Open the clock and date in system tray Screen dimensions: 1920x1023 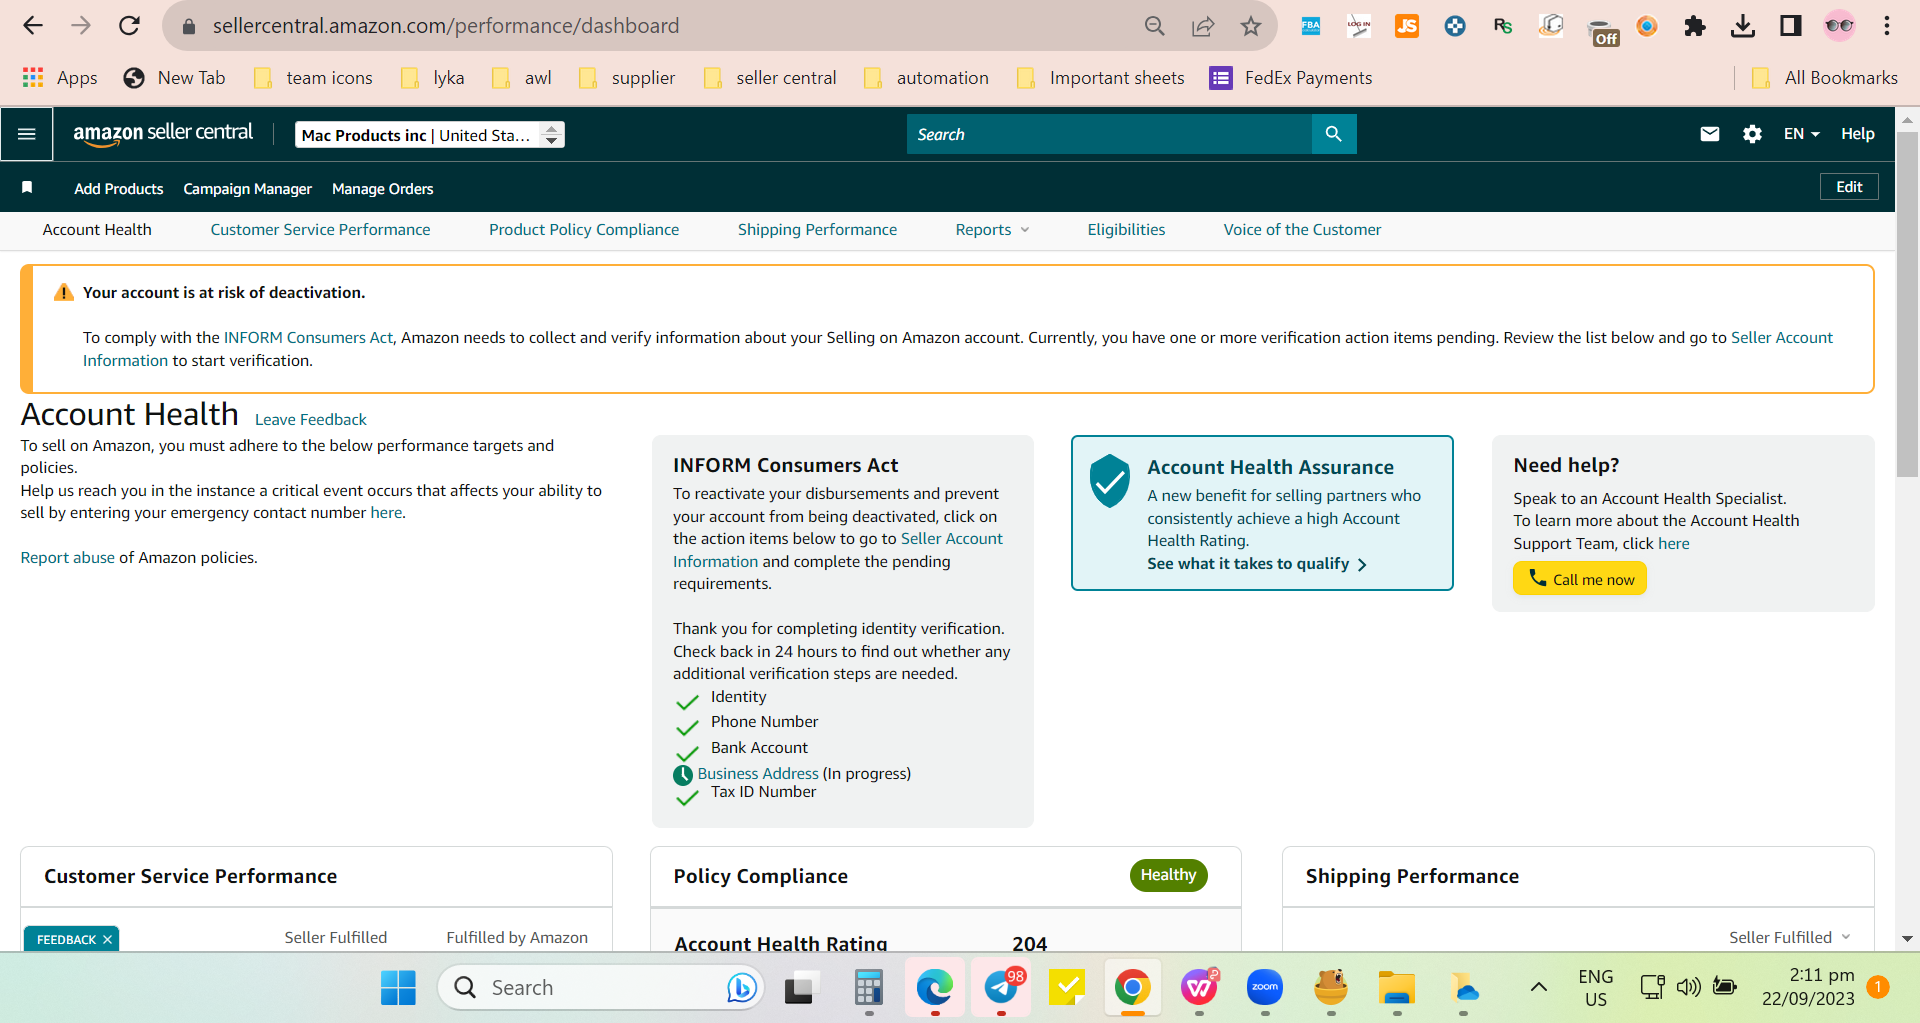(x=1808, y=988)
